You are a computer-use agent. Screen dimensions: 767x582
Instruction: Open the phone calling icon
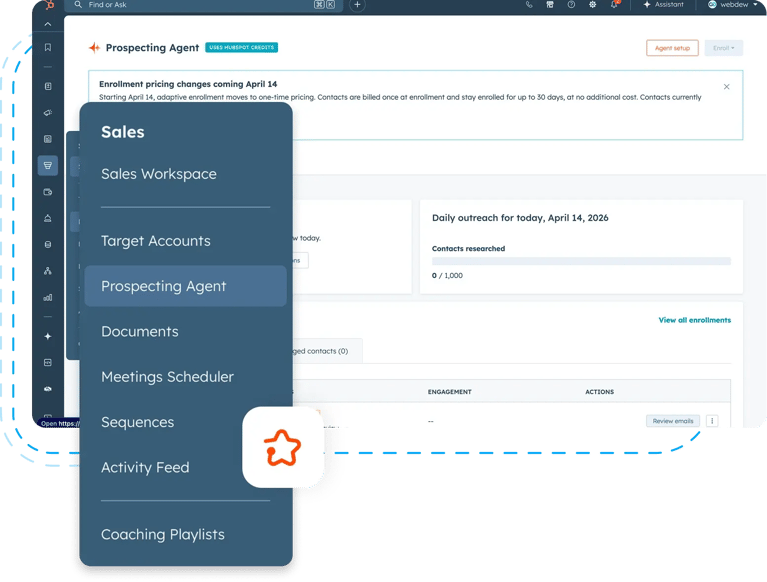pos(529,5)
